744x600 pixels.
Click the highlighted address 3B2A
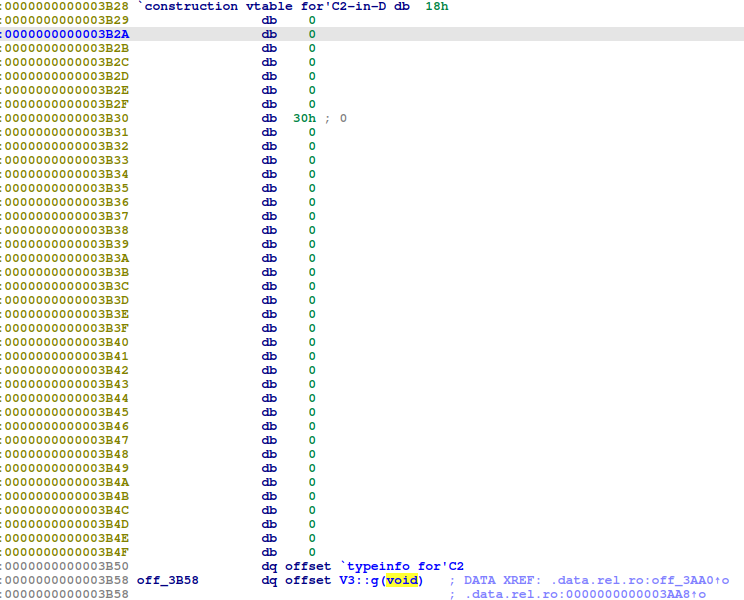66,34
